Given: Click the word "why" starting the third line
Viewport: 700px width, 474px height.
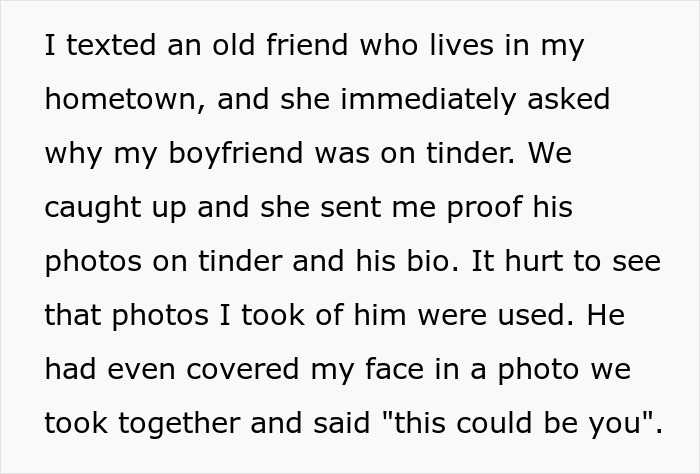Looking at the screenshot, I should 70,154.
